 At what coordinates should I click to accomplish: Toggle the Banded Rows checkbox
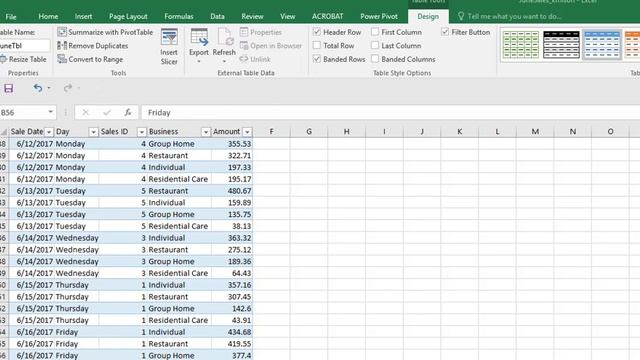317,59
